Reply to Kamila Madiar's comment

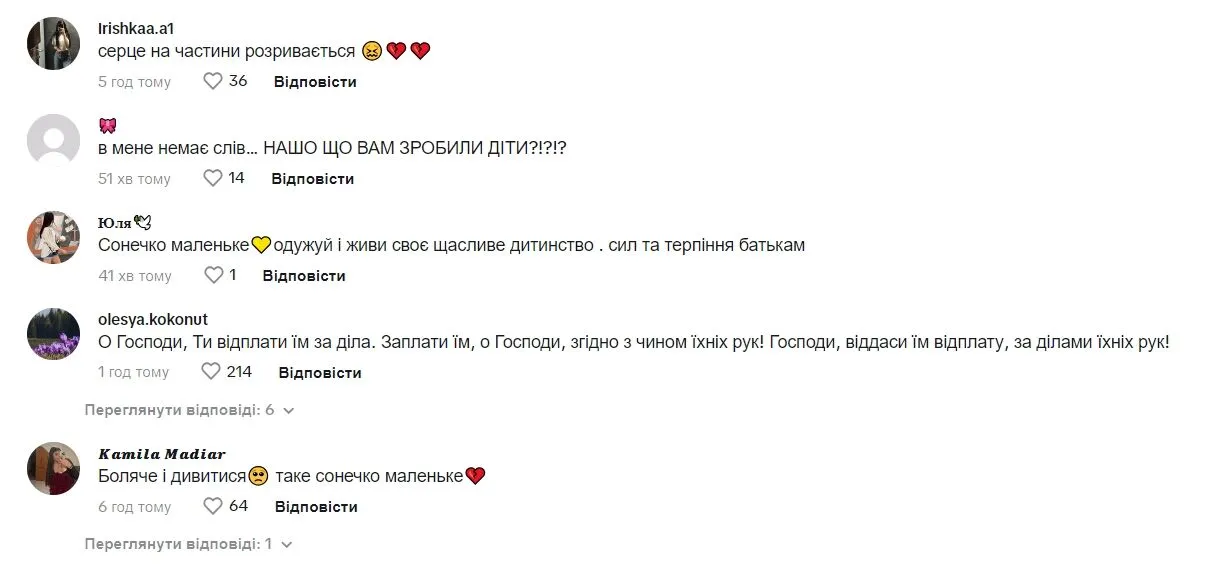tap(316, 507)
